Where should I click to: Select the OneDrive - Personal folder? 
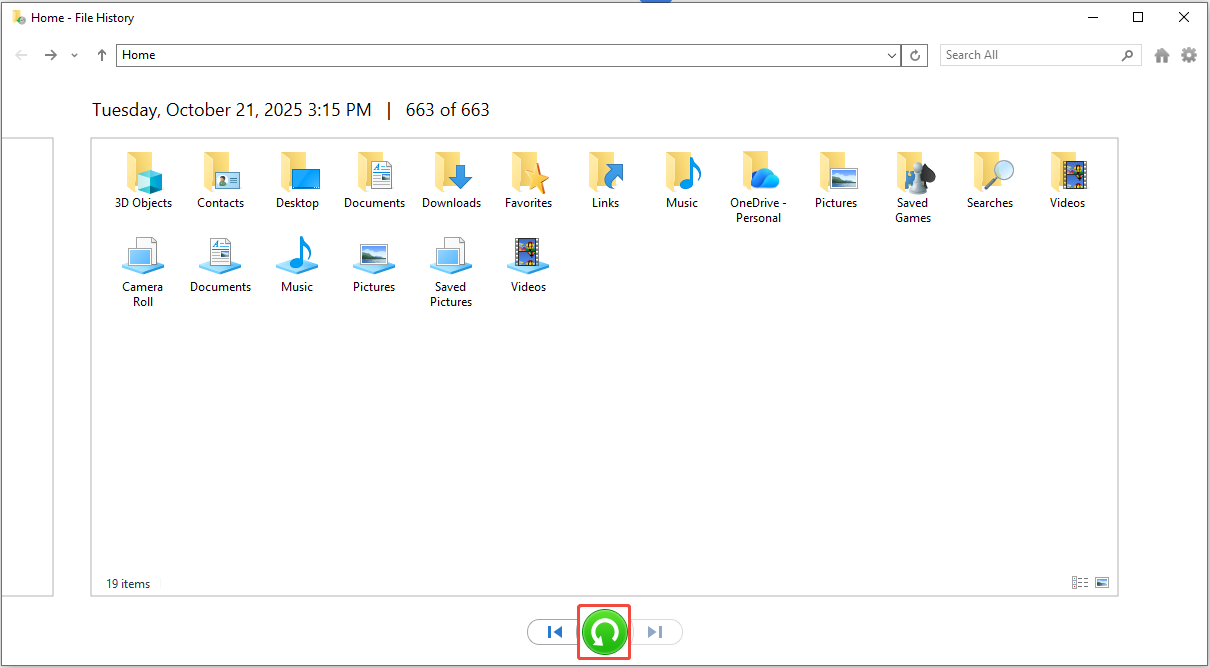tap(758, 186)
